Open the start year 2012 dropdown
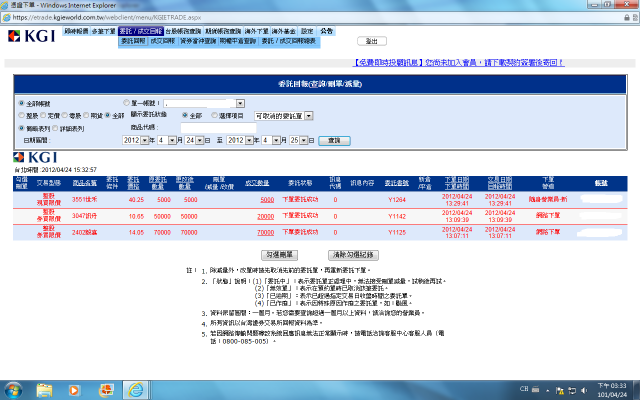The image size is (640, 400). click(144, 140)
